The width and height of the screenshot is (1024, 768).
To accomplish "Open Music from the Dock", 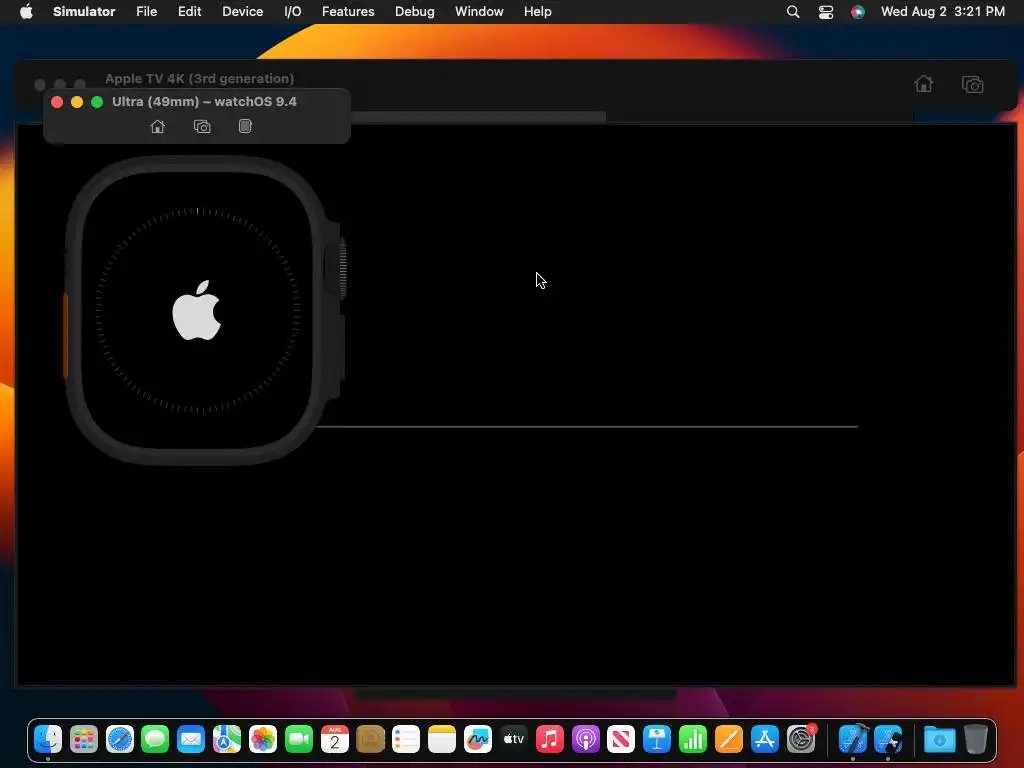I will point(549,739).
